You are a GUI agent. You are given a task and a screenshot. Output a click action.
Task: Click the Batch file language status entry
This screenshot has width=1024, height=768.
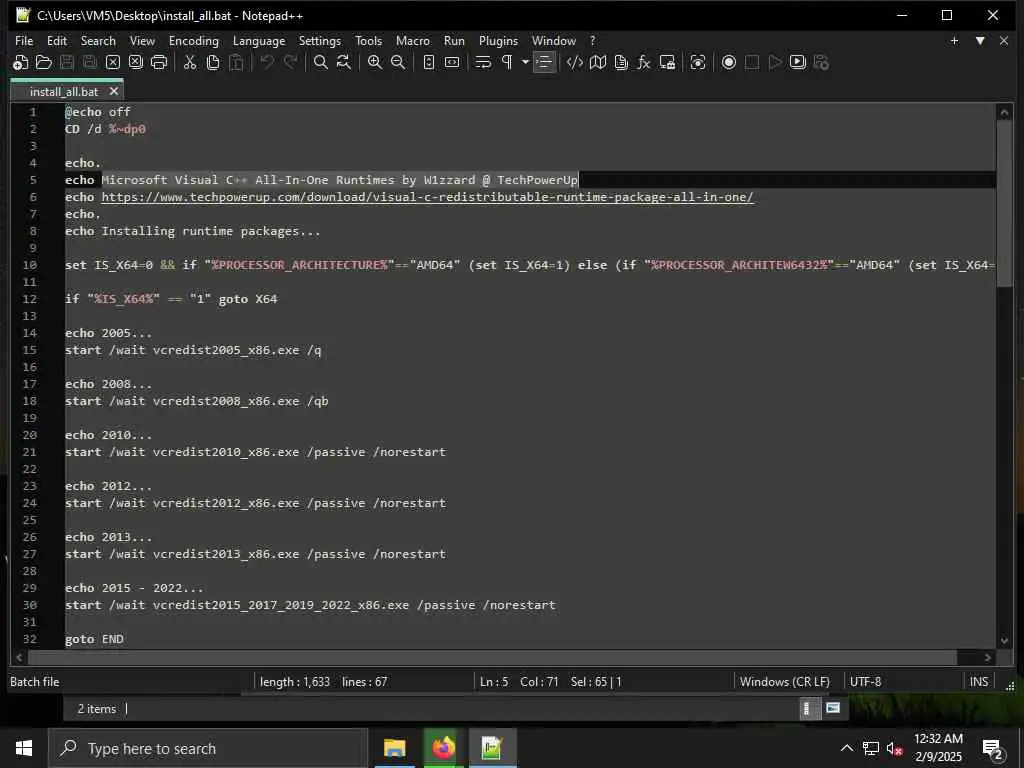35,682
